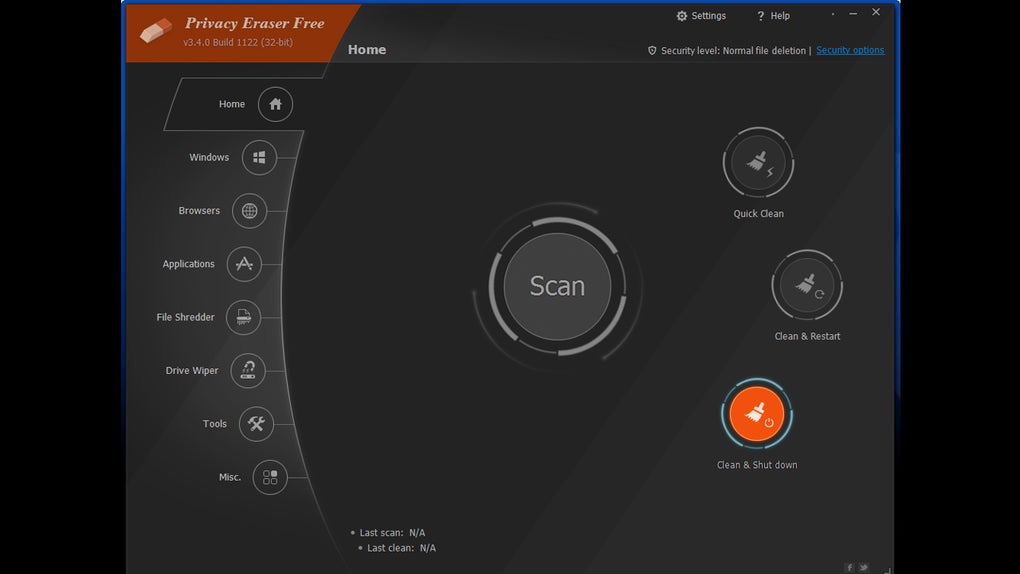Viewport: 1020px width, 574px height.
Task: Minimize the Privacy Eraser window
Action: tap(853, 13)
